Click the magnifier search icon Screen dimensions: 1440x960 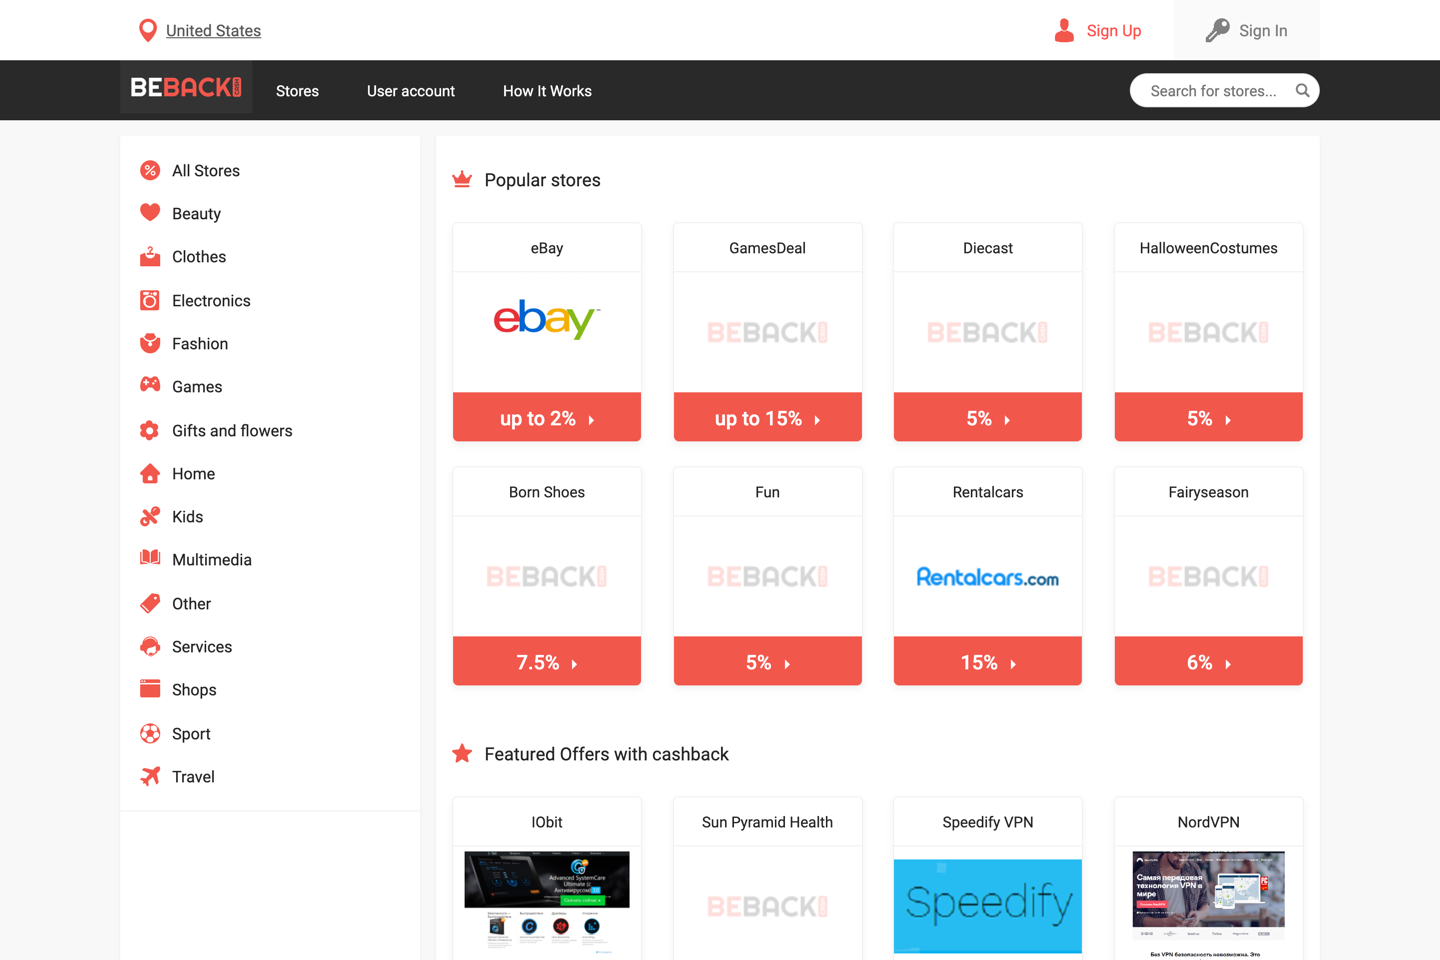1302,91
